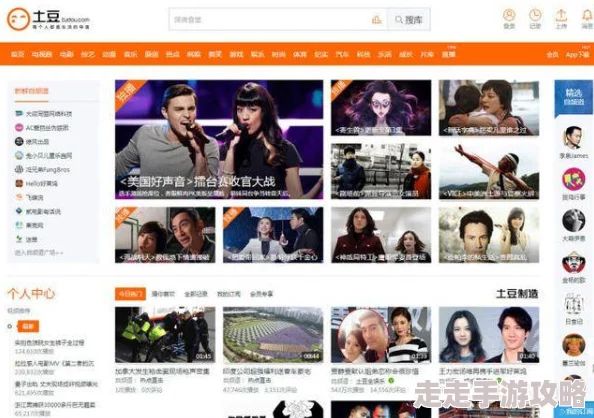Go to 首页 in the orange nav bar
The image size is (594, 418).
[17, 55]
